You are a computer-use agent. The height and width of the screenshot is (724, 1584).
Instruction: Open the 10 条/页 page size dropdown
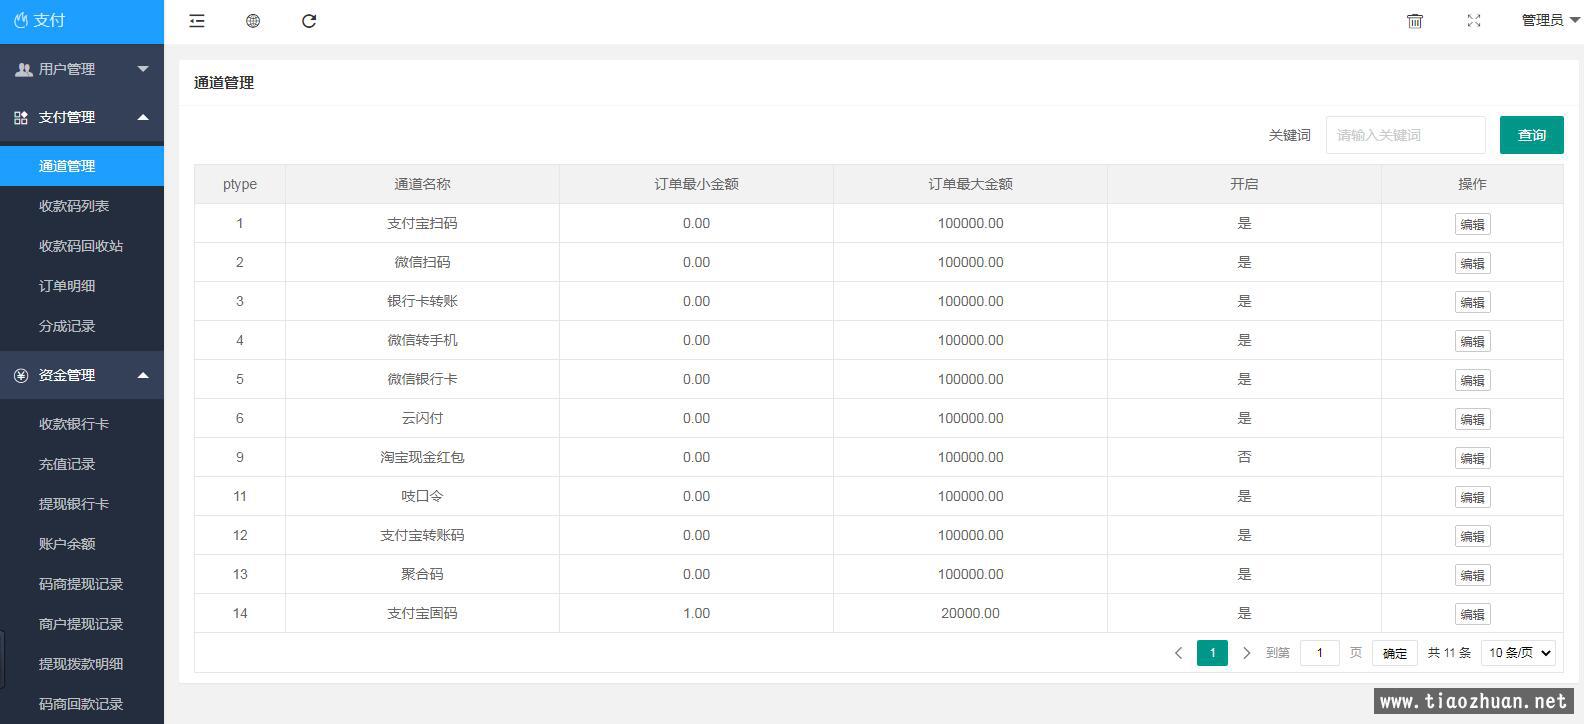click(1518, 653)
